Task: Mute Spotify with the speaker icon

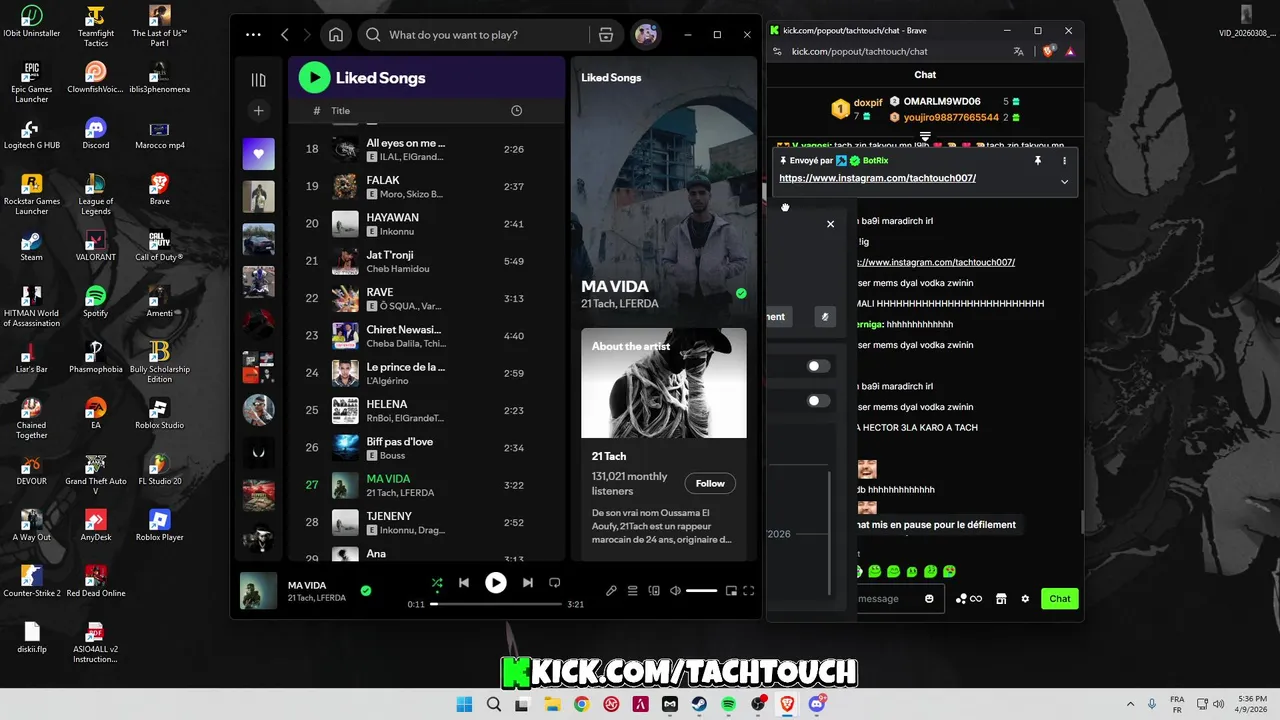Action: 675,591
